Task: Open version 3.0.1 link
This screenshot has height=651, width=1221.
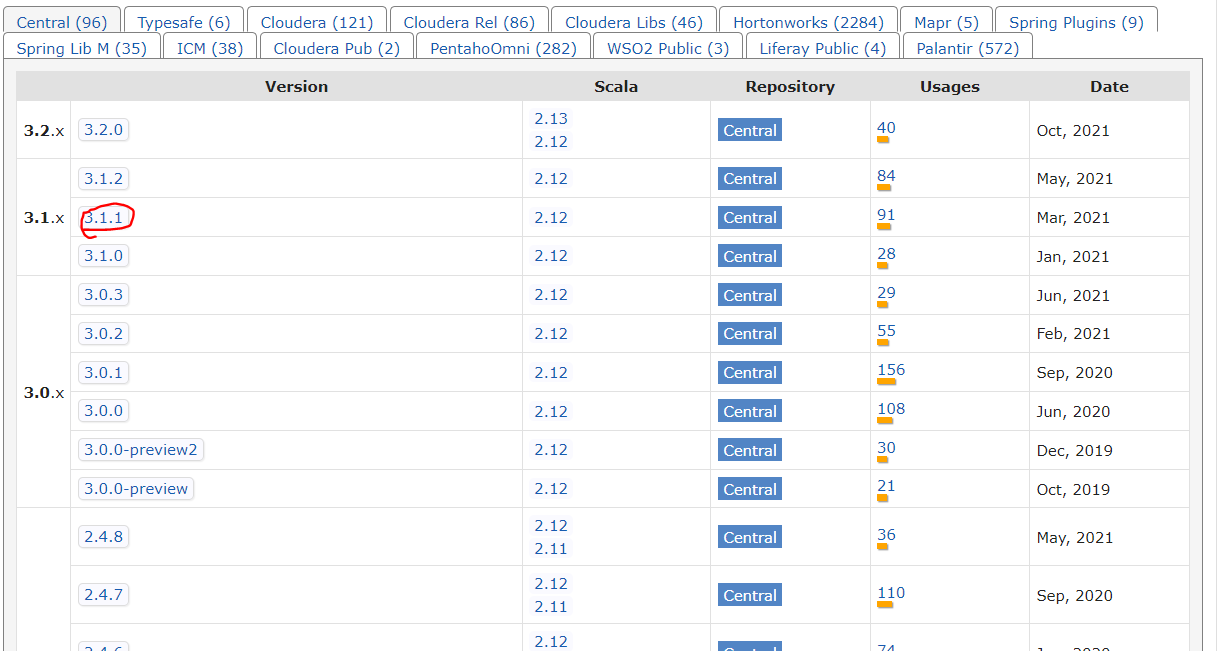Action: (104, 372)
